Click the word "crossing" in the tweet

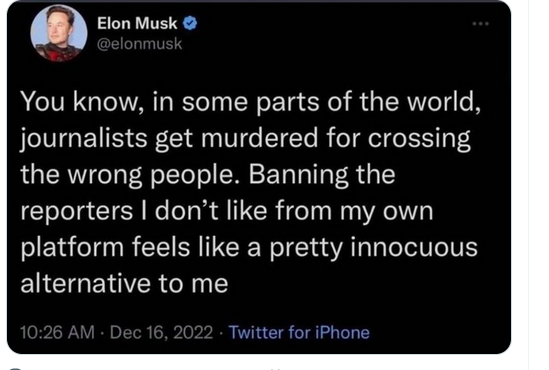[419, 139]
